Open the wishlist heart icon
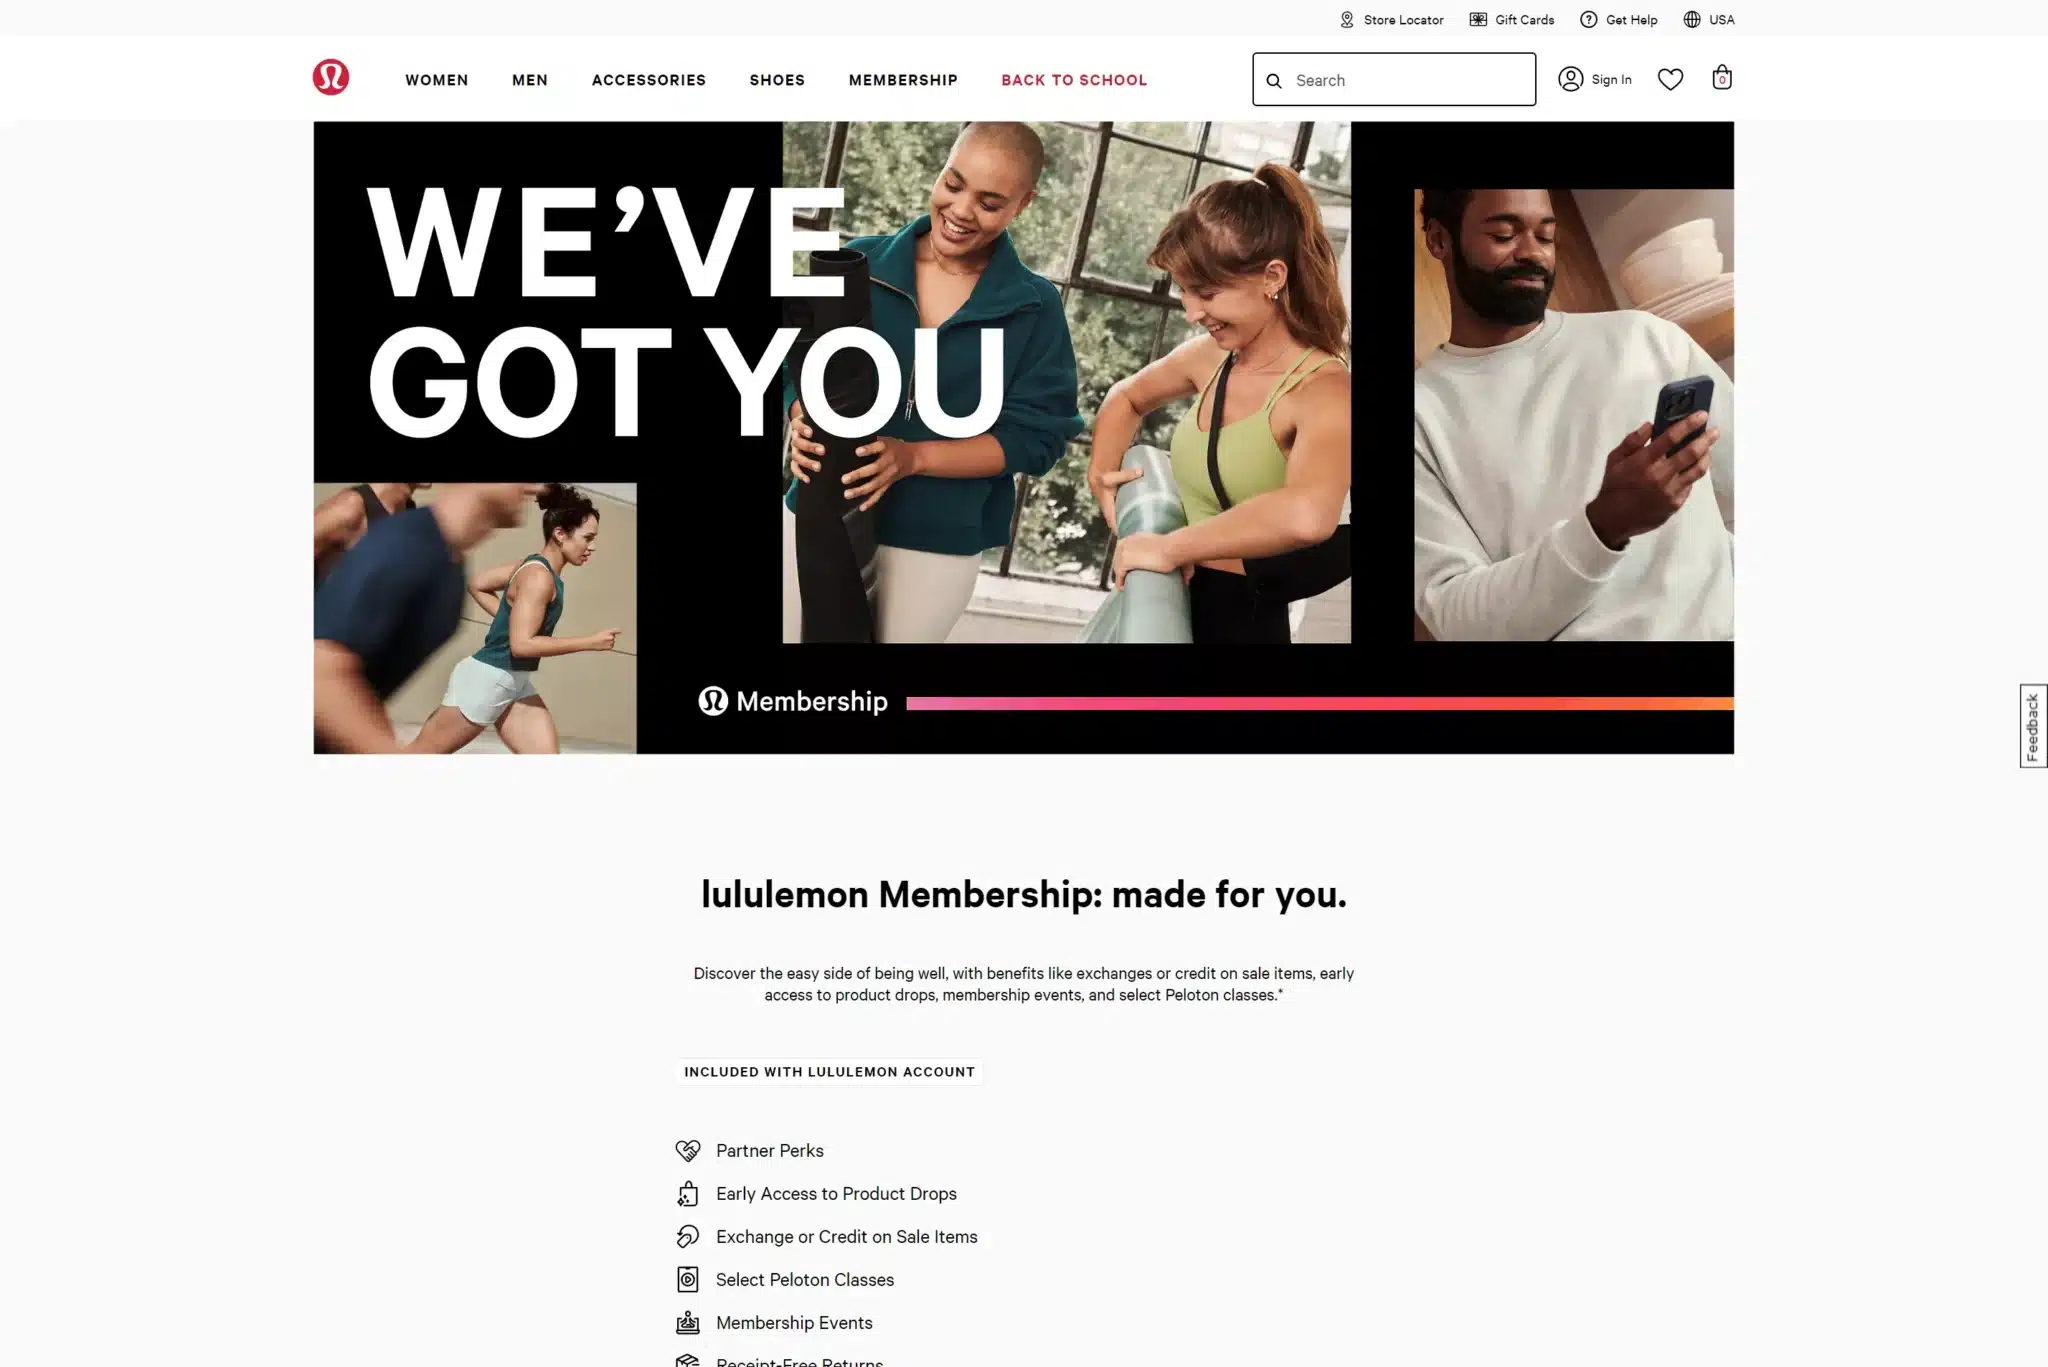The width and height of the screenshot is (2048, 1367). (1670, 79)
